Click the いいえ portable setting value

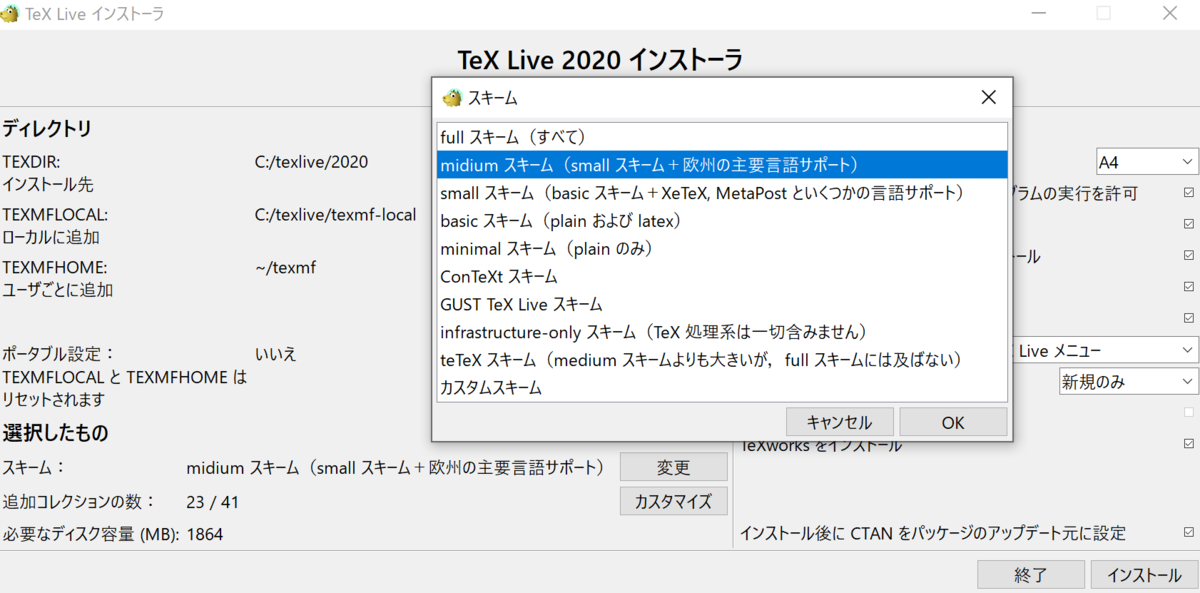(x=276, y=354)
